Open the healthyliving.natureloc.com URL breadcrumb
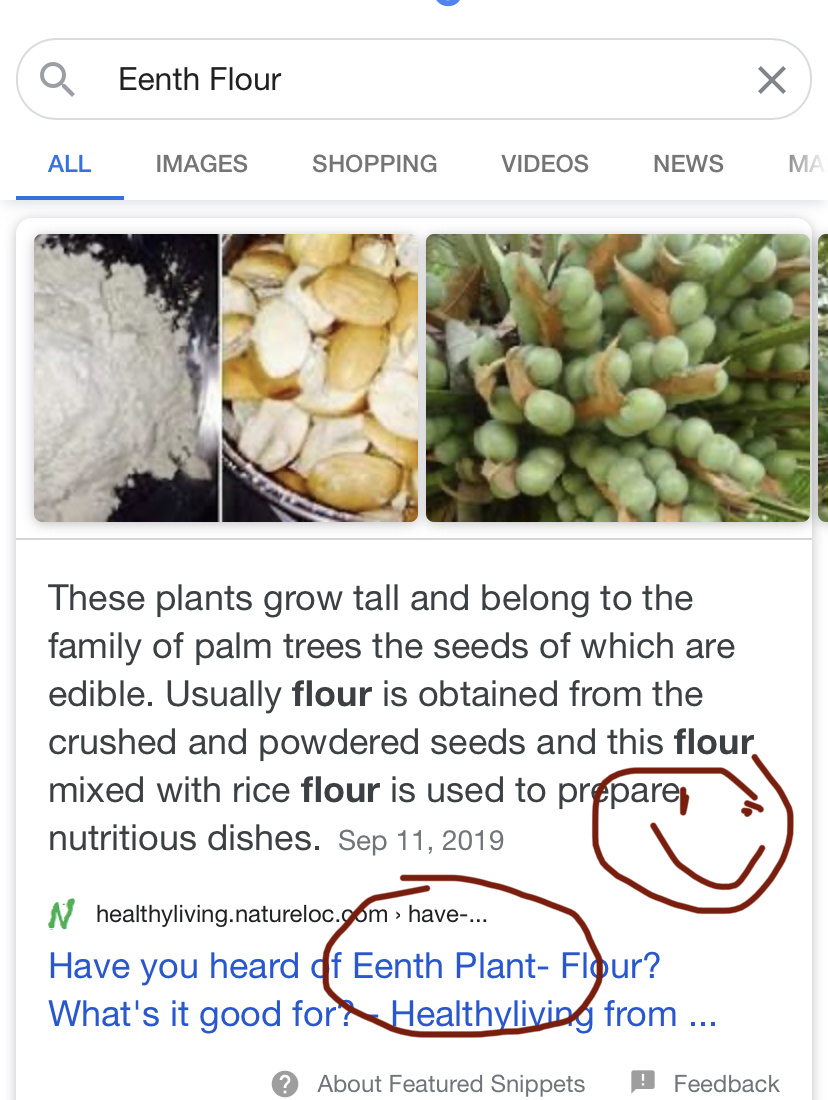The height and width of the screenshot is (1100, 828). [x=291, y=914]
